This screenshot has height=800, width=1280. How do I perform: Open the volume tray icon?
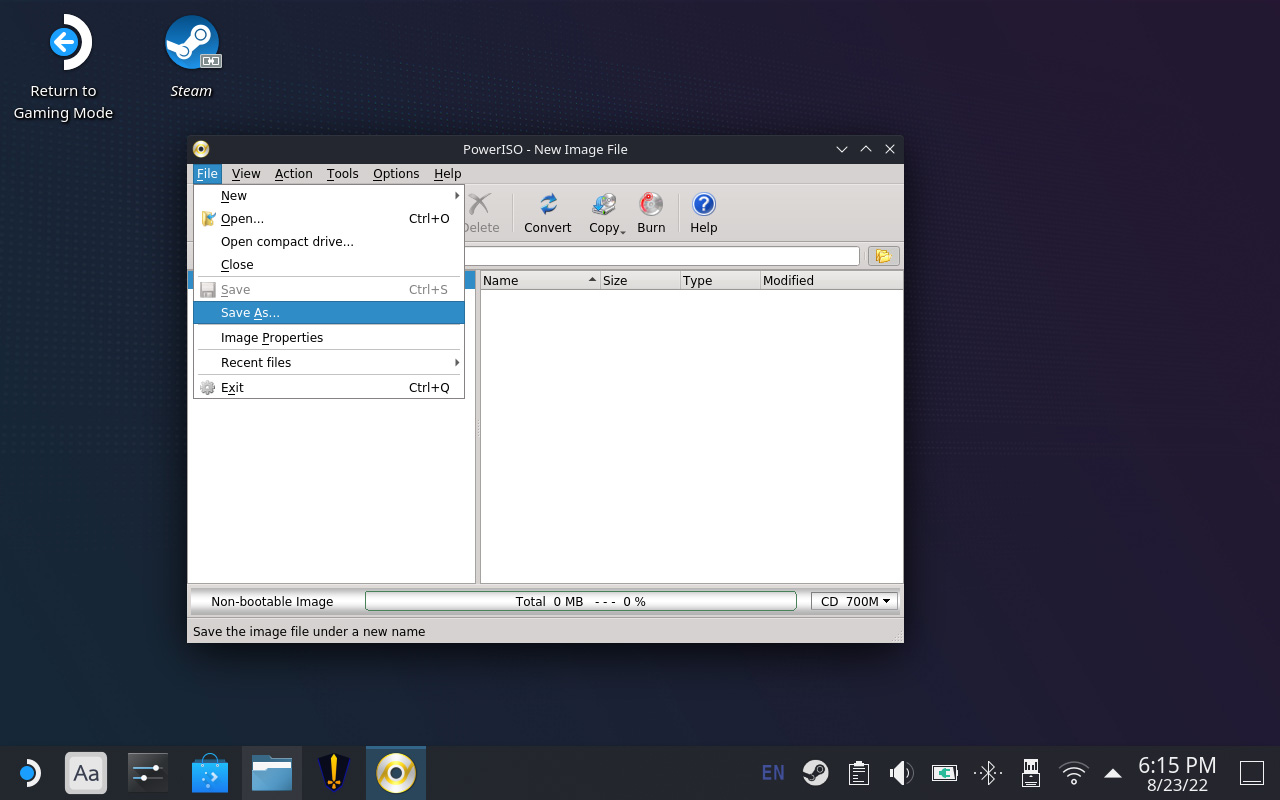click(x=901, y=773)
